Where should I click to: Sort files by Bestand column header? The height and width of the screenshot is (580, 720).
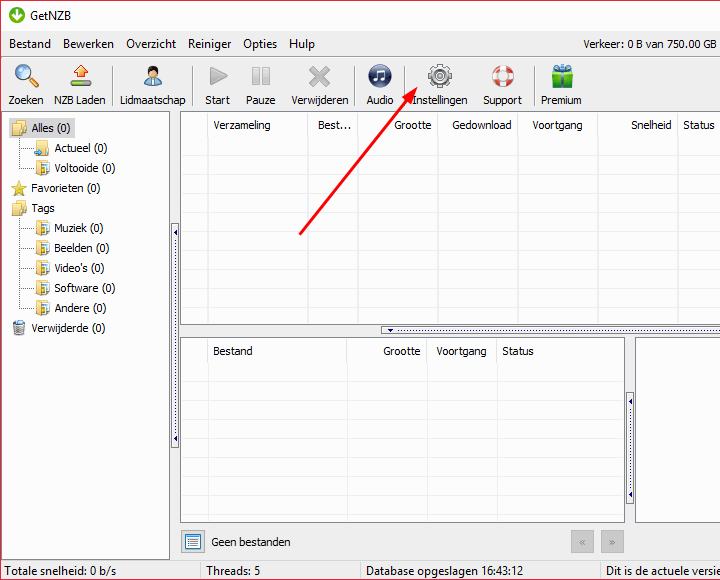coord(277,351)
